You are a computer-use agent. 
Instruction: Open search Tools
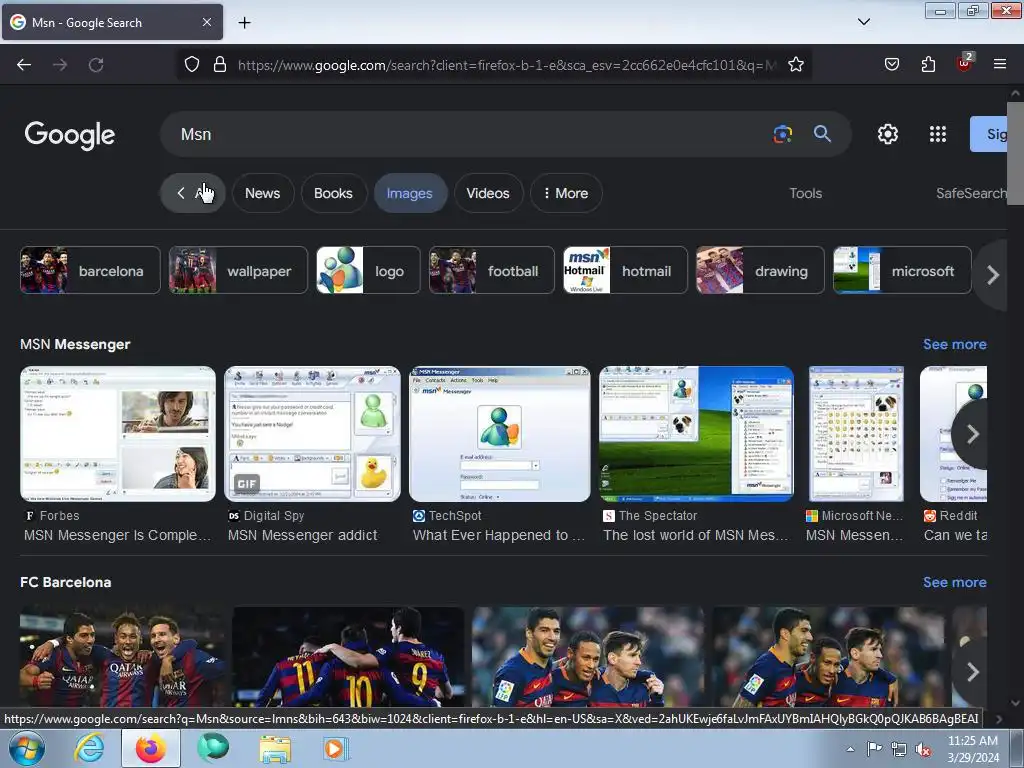(805, 193)
